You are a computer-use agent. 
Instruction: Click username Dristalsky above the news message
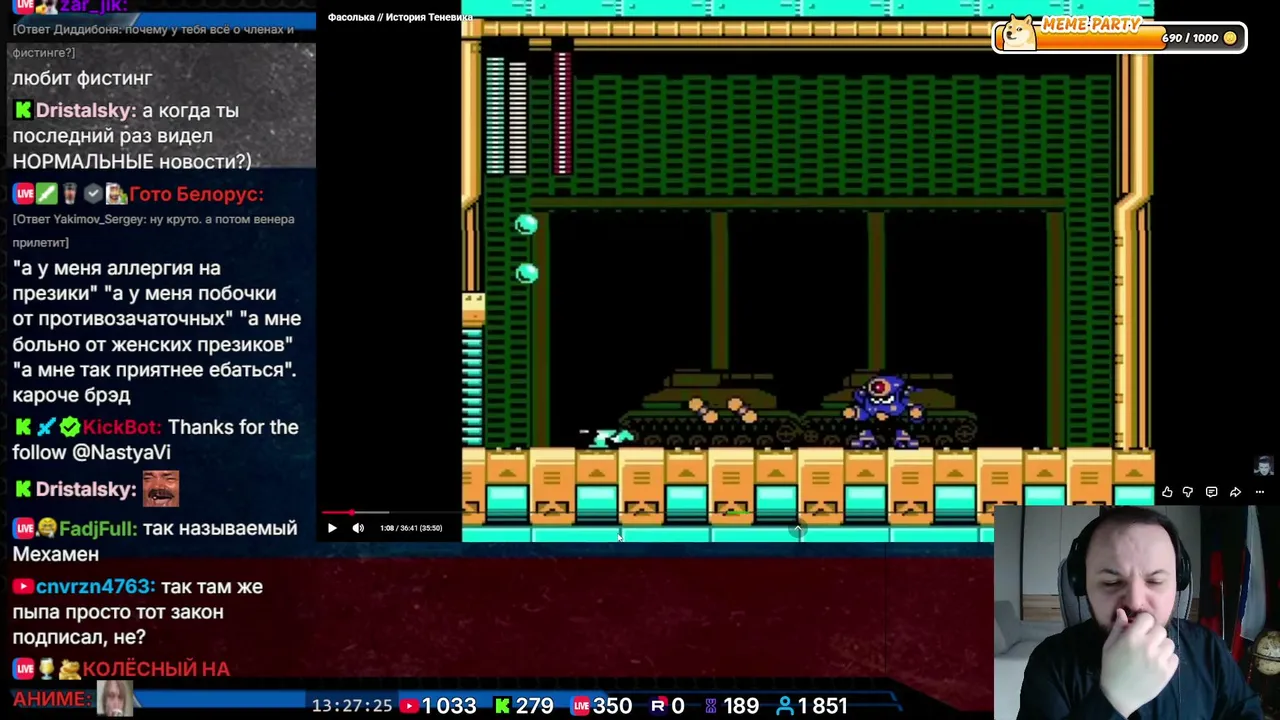(x=86, y=111)
